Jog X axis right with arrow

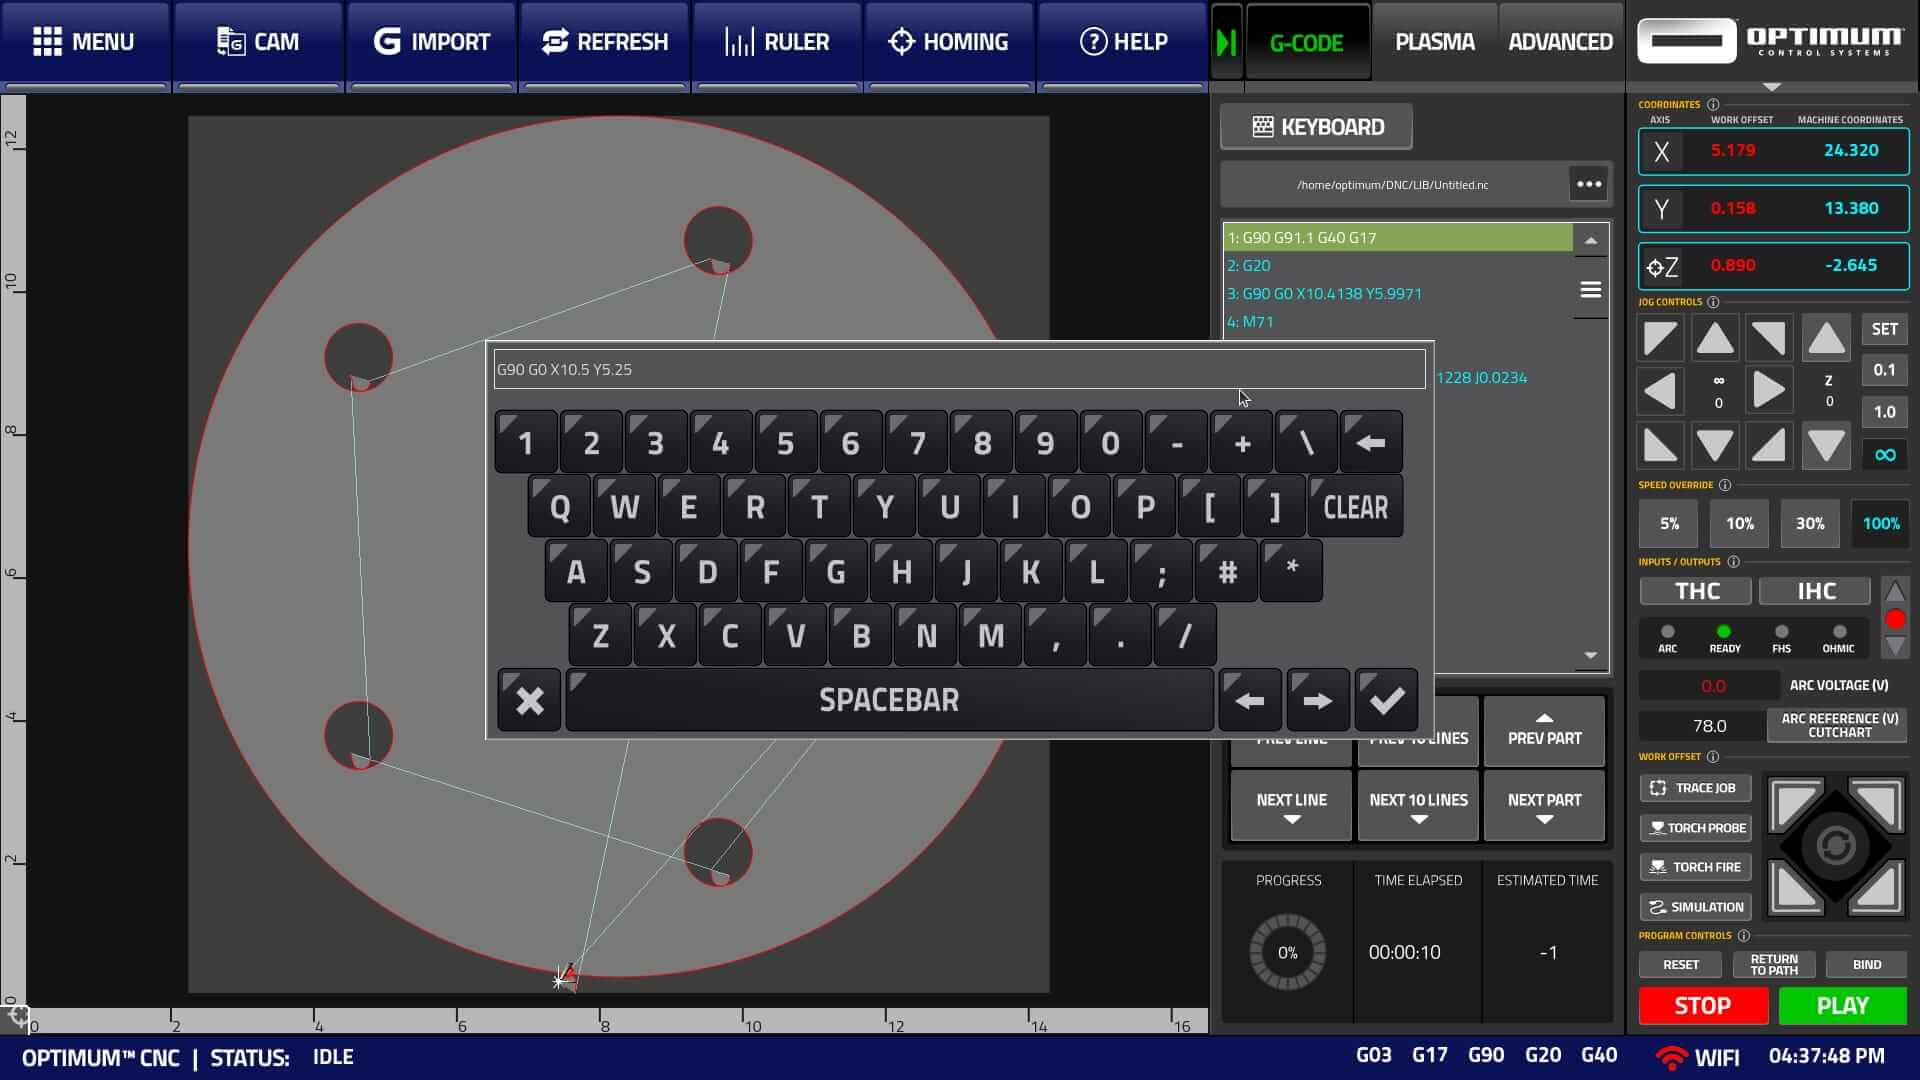tap(1768, 389)
